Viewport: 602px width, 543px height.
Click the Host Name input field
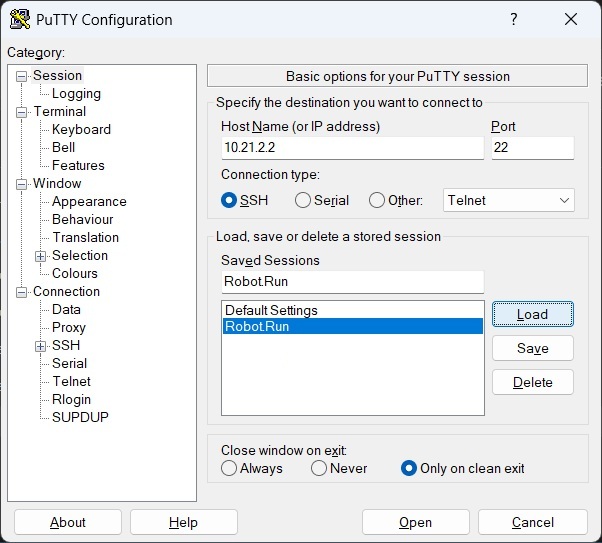click(352, 148)
